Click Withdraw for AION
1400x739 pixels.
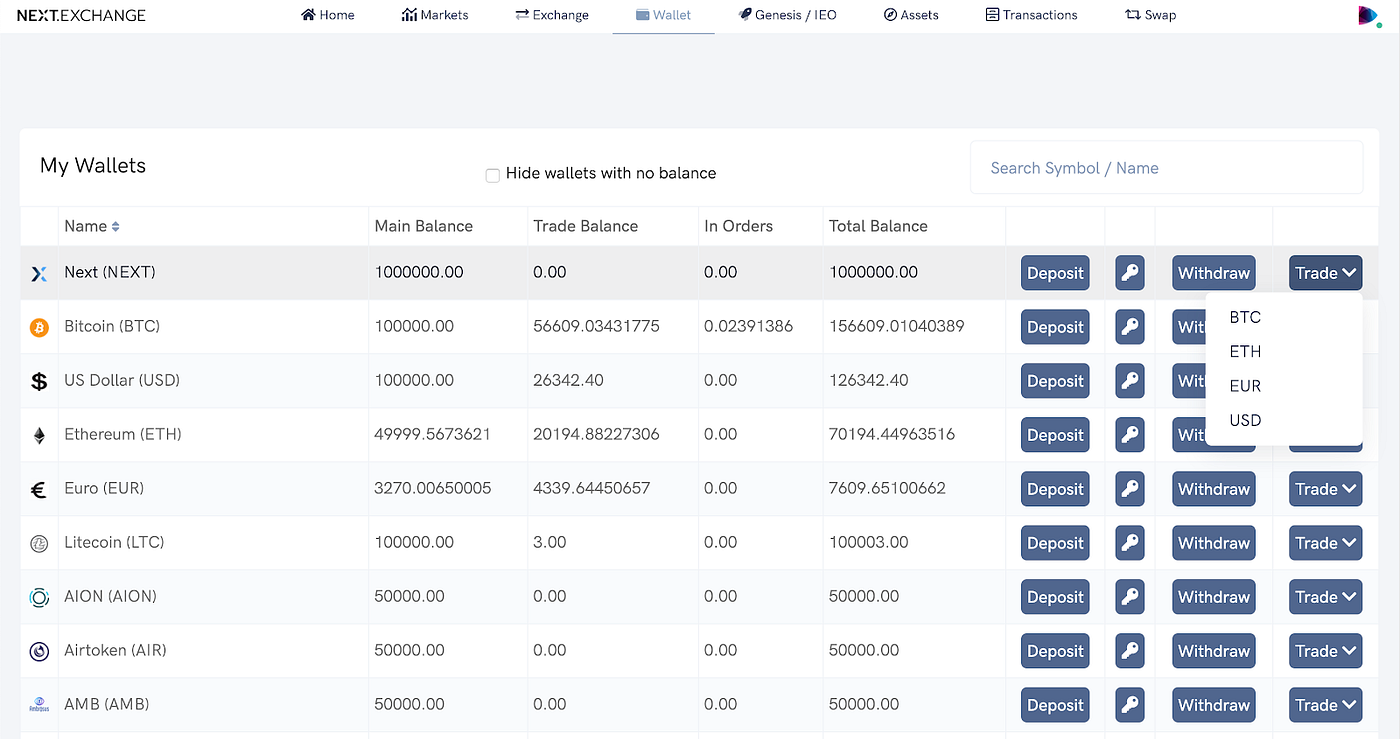point(1214,597)
